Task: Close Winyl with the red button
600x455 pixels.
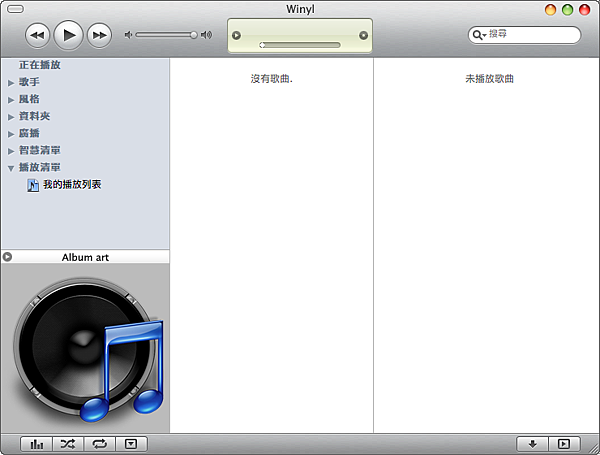Action: click(x=585, y=10)
